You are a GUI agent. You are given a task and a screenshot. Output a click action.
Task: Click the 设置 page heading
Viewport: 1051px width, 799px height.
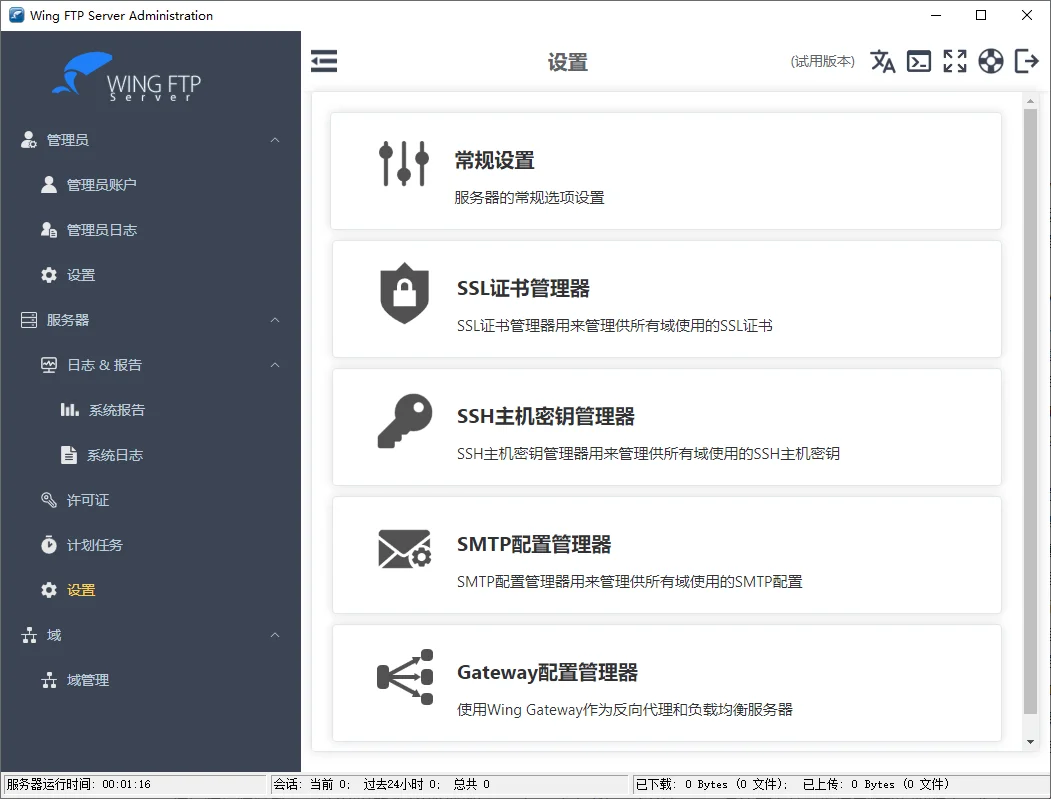(567, 62)
